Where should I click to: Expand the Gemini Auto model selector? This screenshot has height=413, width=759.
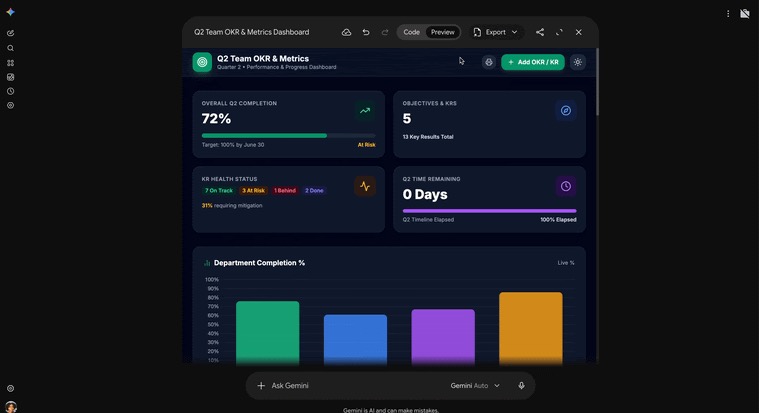(x=475, y=386)
